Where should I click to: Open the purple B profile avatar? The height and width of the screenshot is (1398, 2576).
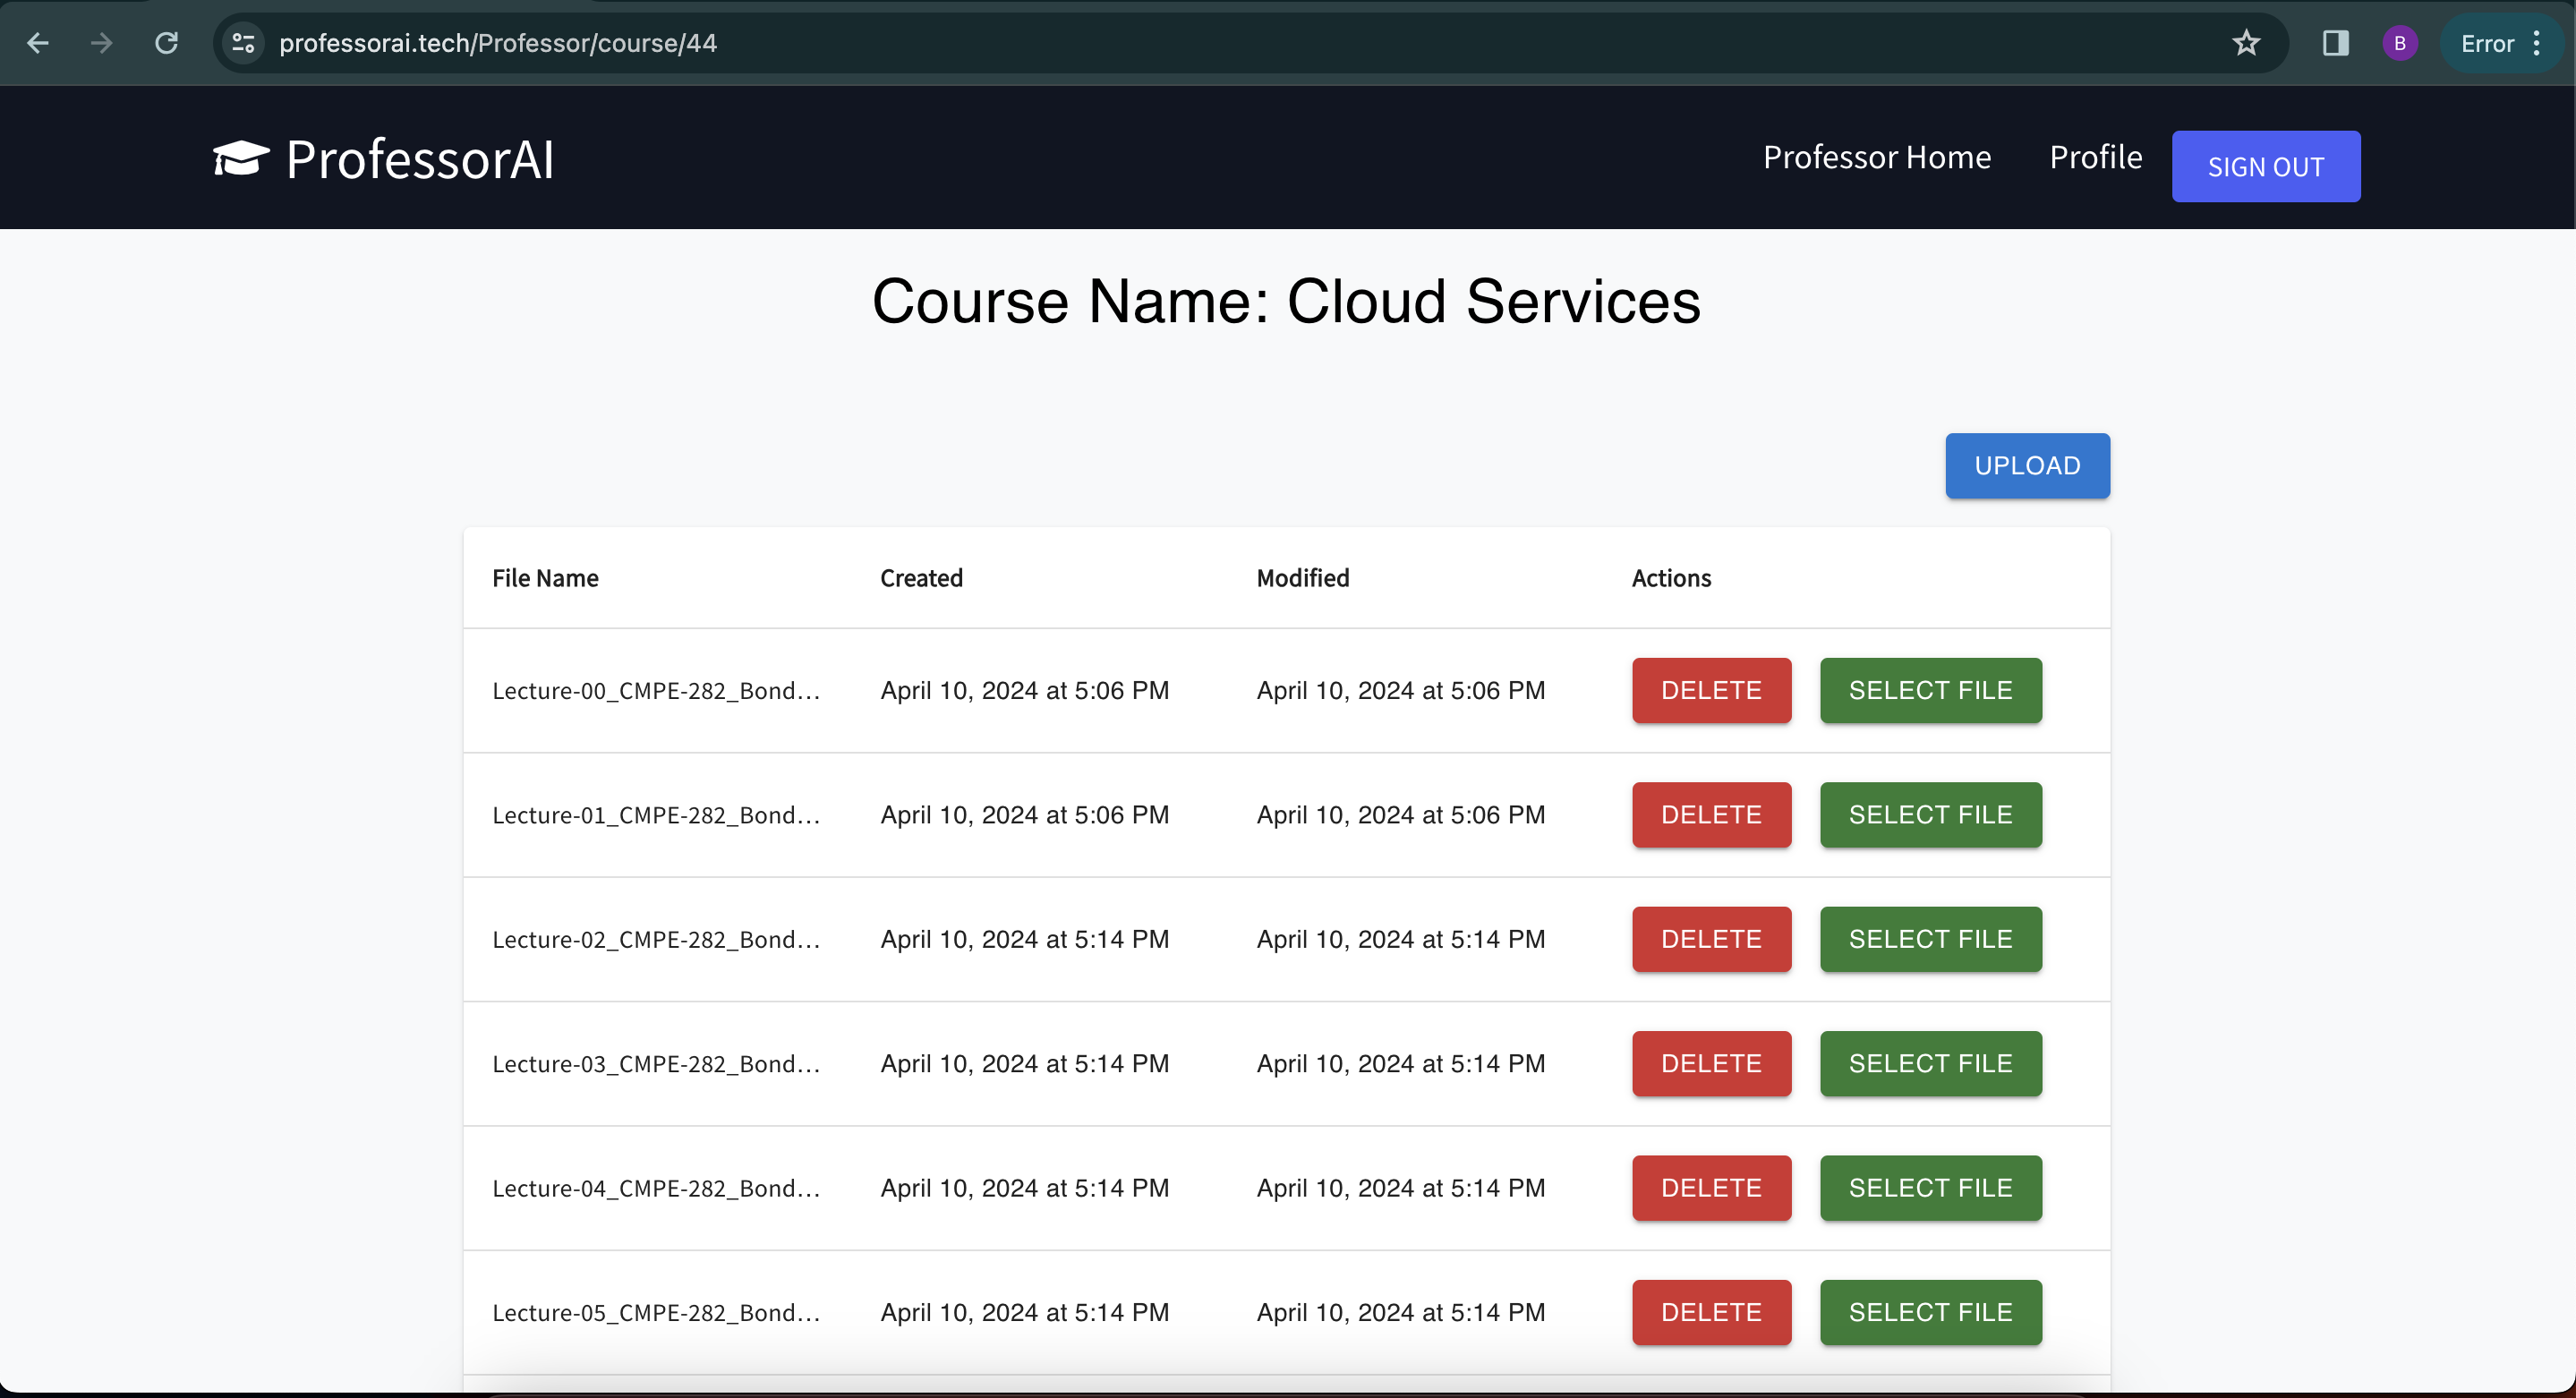coord(2399,43)
